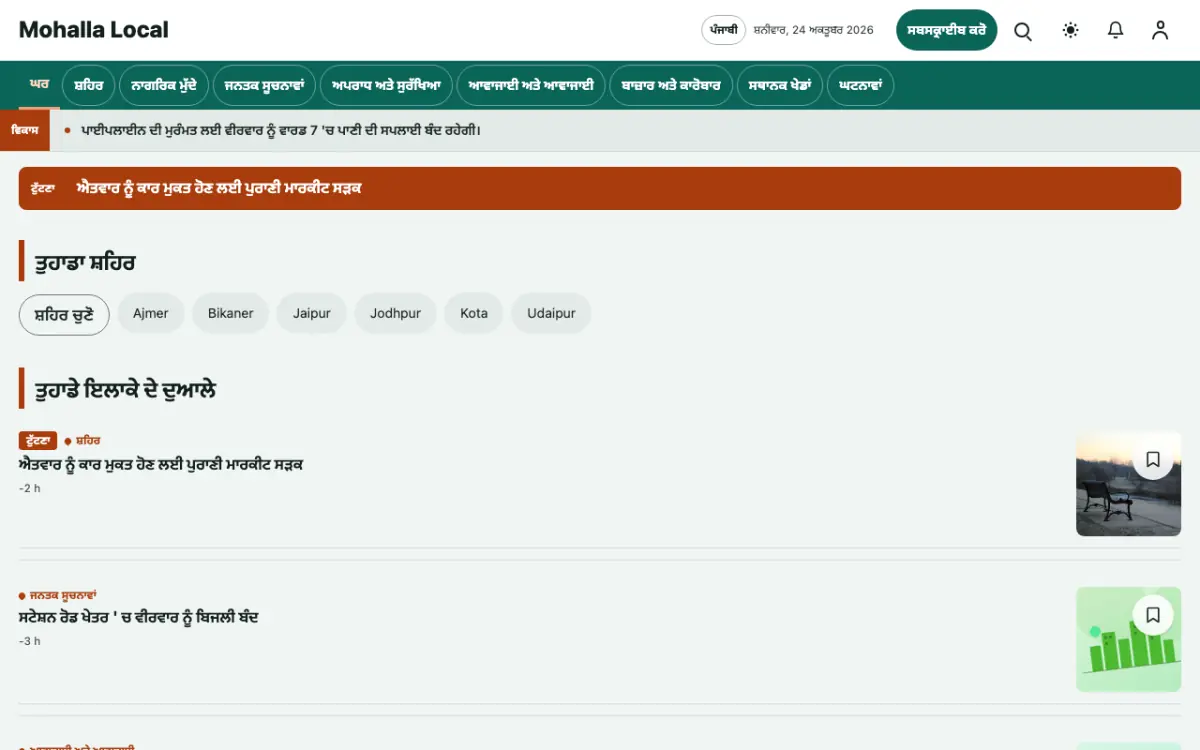Open the user account icon
Screen dimensions: 1200x750
1160,30
